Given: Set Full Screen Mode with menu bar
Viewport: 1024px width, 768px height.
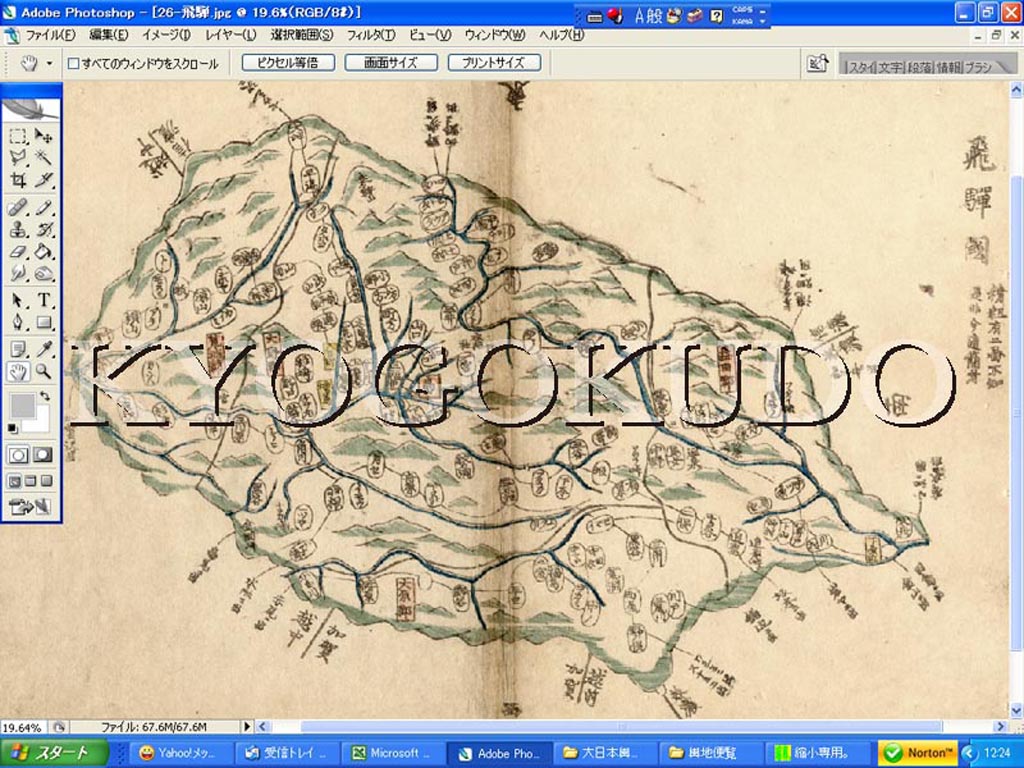Looking at the screenshot, I should [31, 482].
